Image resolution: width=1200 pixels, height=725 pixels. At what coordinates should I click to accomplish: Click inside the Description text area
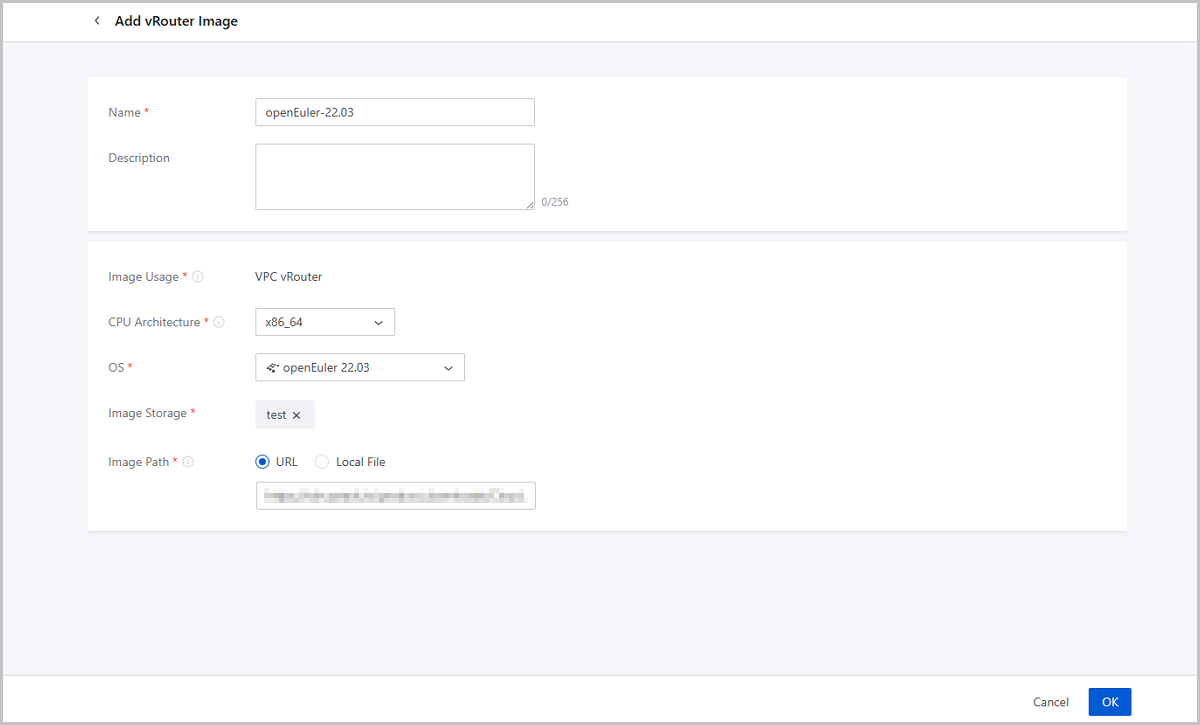[394, 177]
